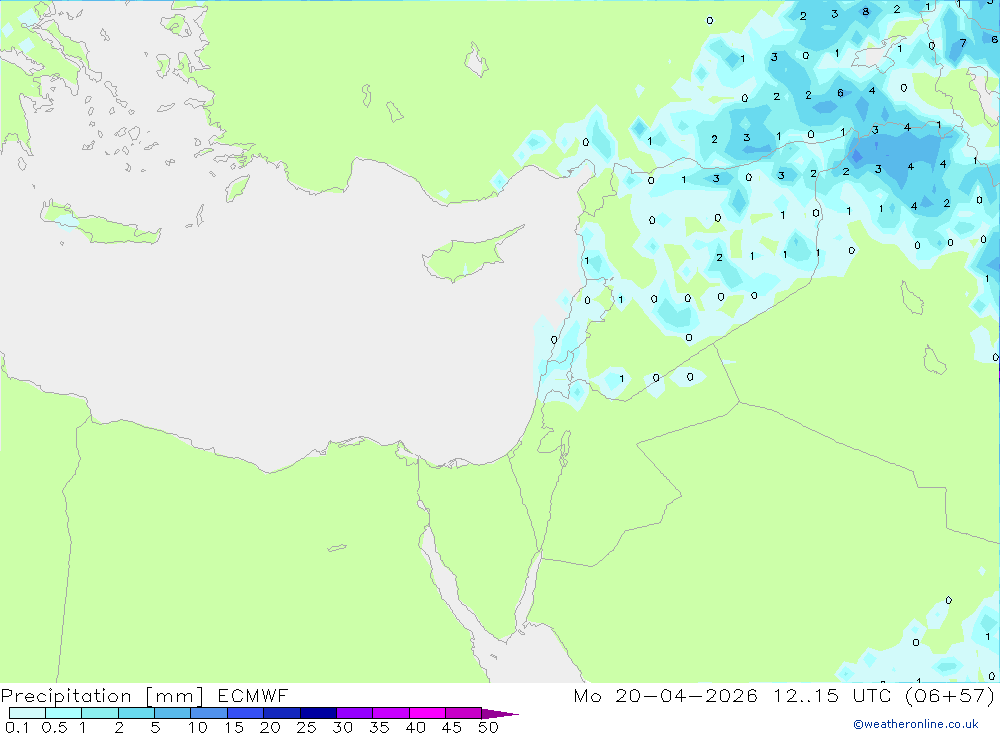Select the 'ECMWF' model label
This screenshot has width=1000, height=733.
coord(253,695)
